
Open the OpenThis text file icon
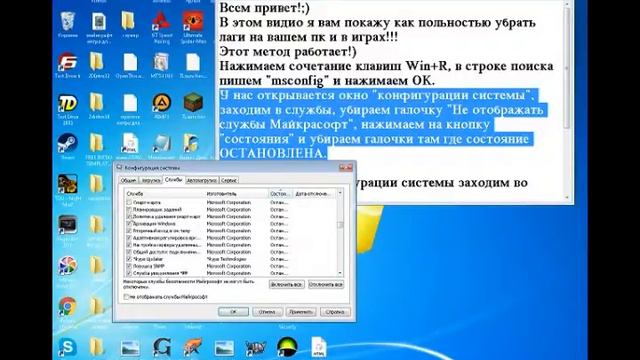pos(130,62)
